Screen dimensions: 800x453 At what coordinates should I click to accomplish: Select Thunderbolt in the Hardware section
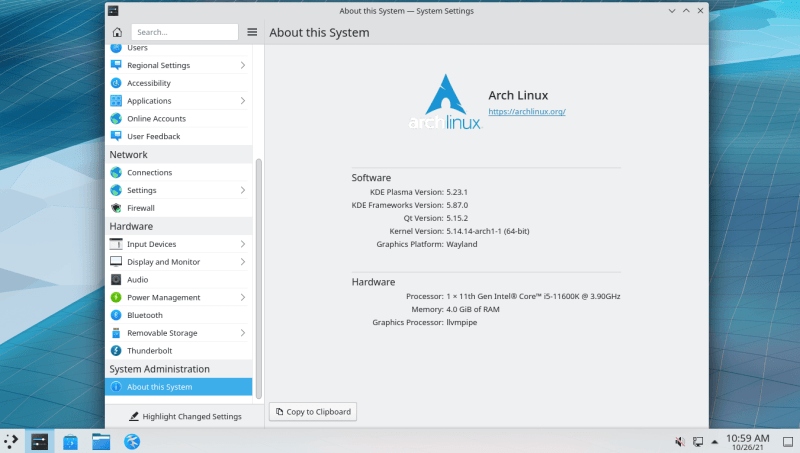149,351
